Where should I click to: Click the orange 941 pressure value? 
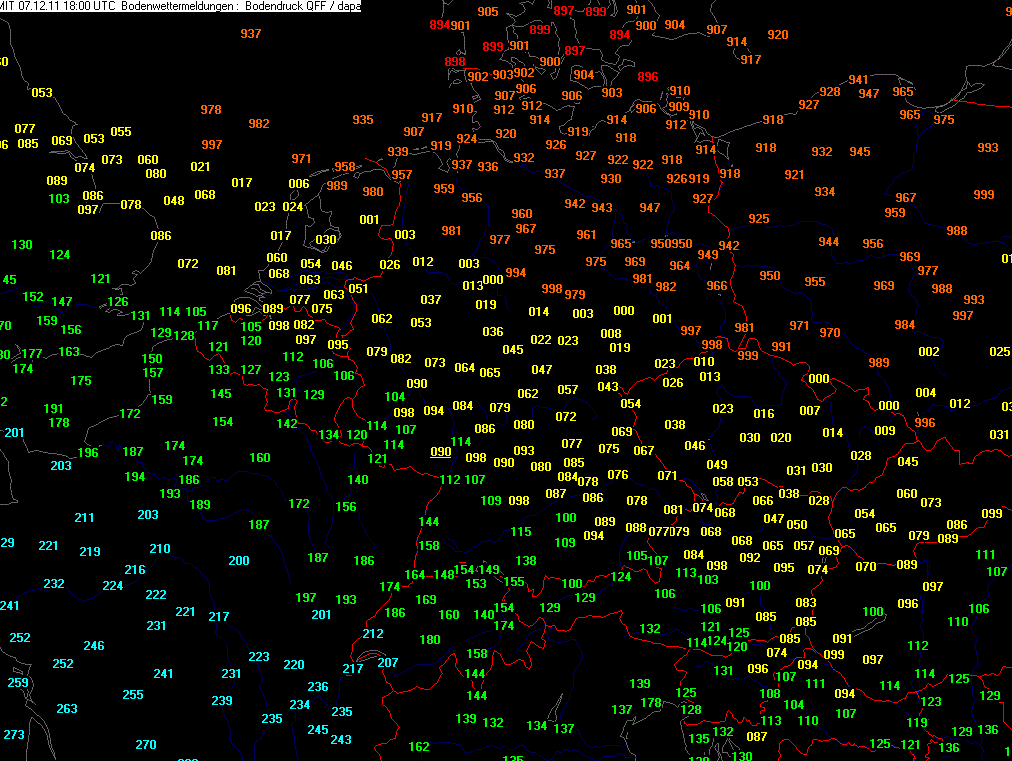(859, 80)
